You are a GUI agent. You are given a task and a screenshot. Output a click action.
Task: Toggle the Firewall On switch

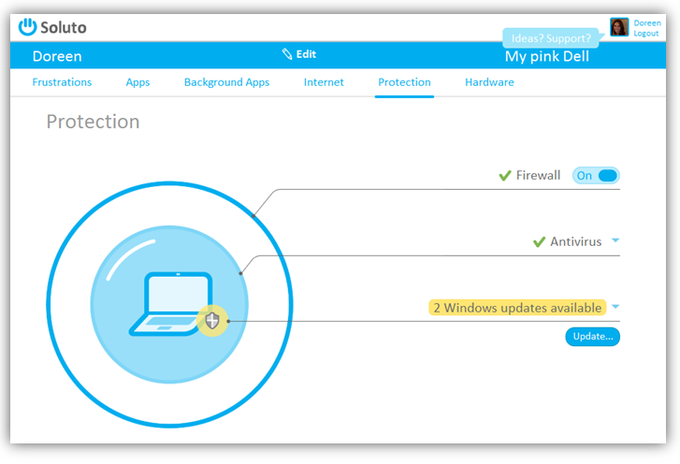click(596, 176)
